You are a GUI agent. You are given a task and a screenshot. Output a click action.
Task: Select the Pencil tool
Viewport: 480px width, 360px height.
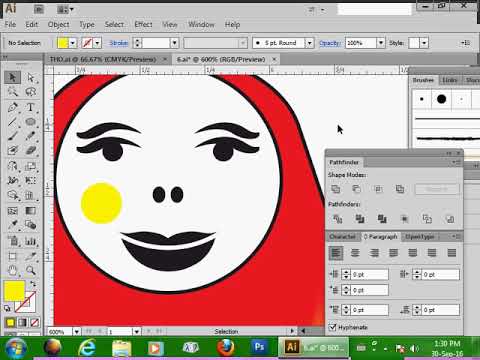coord(31,136)
